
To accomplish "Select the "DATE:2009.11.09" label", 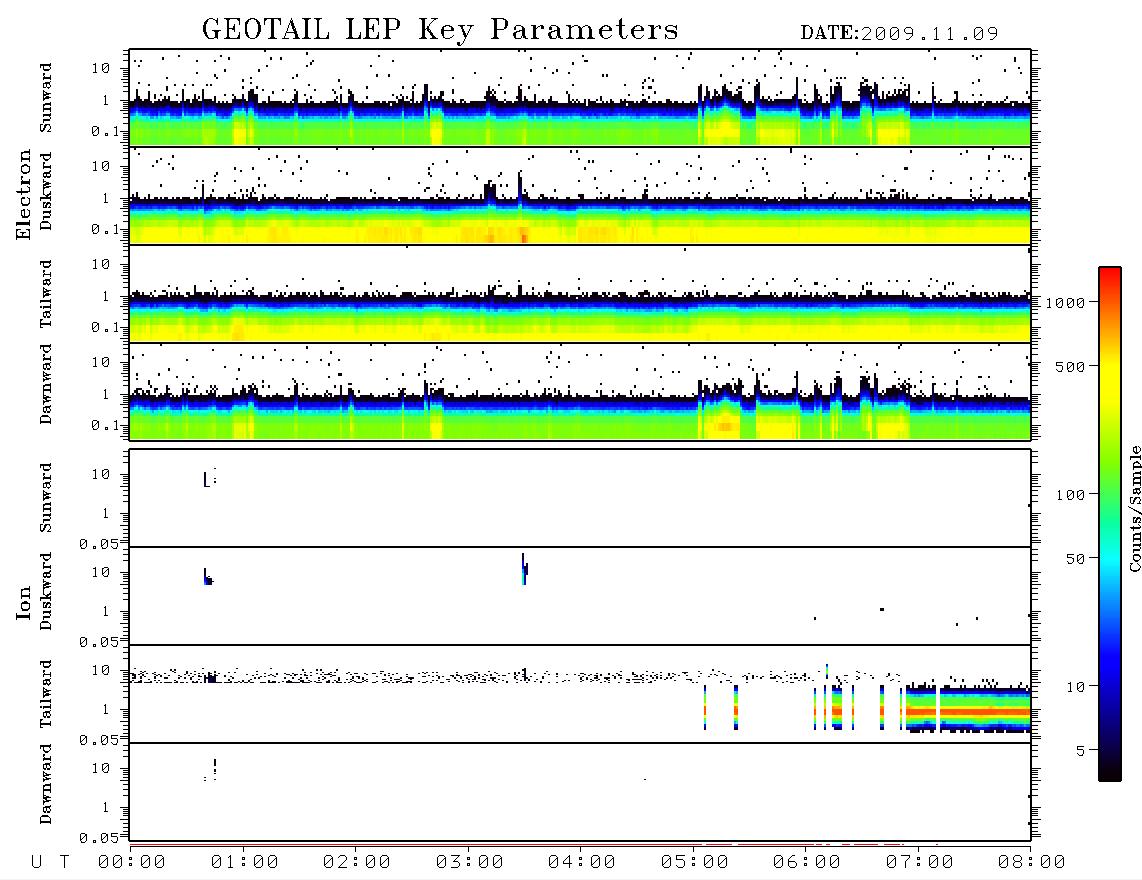I will point(899,34).
